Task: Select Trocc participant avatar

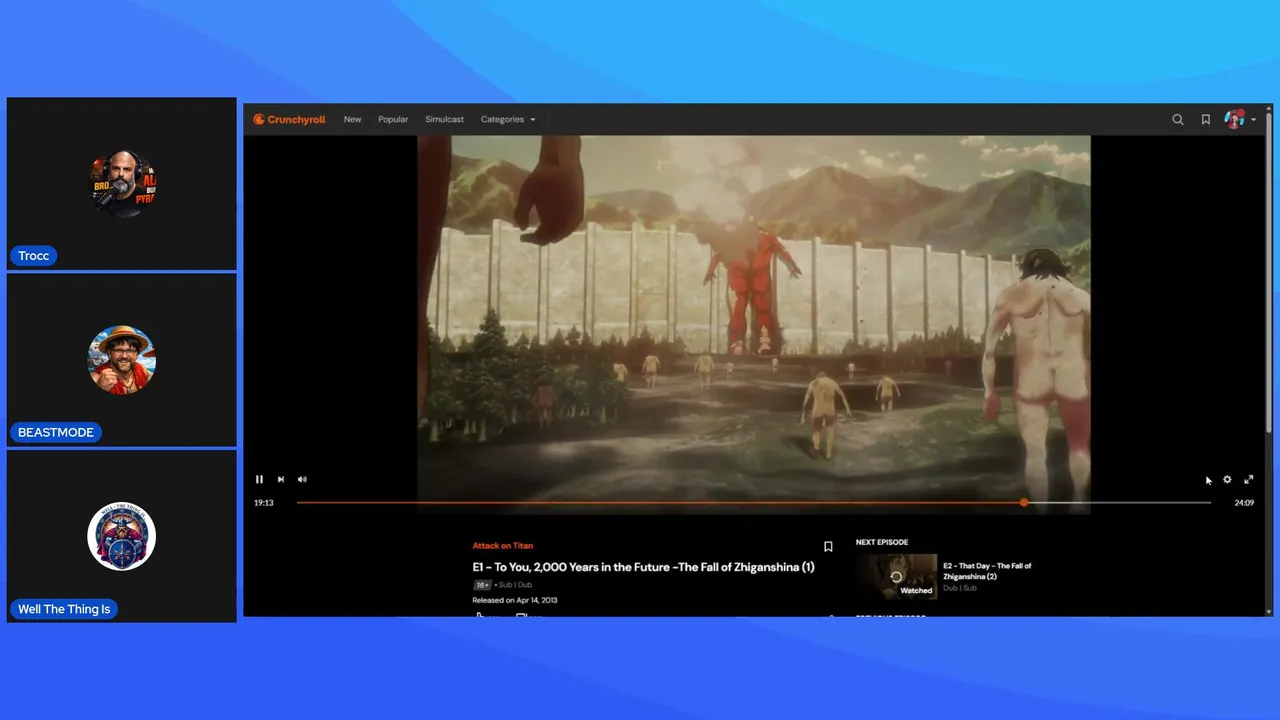Action: click(122, 184)
